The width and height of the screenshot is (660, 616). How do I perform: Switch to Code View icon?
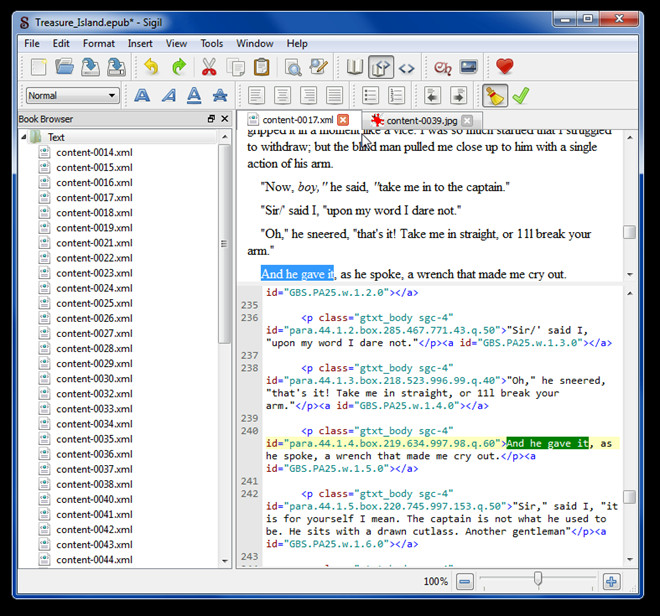point(407,67)
